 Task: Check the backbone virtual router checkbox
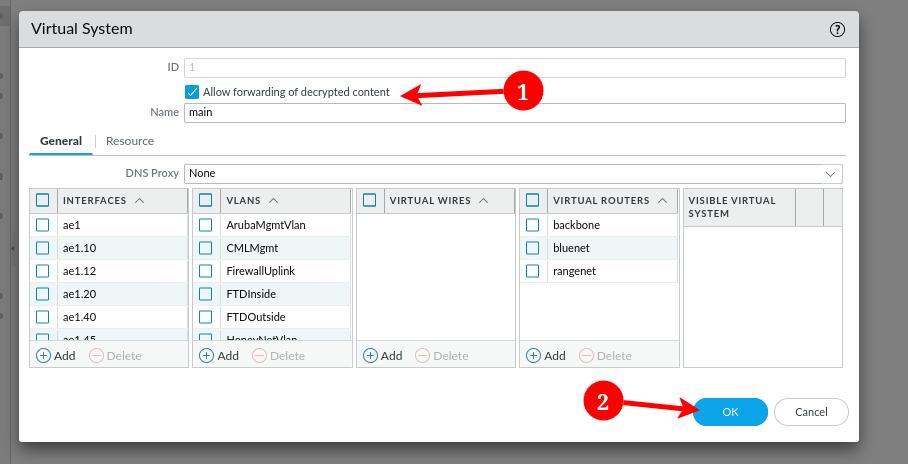pos(533,225)
